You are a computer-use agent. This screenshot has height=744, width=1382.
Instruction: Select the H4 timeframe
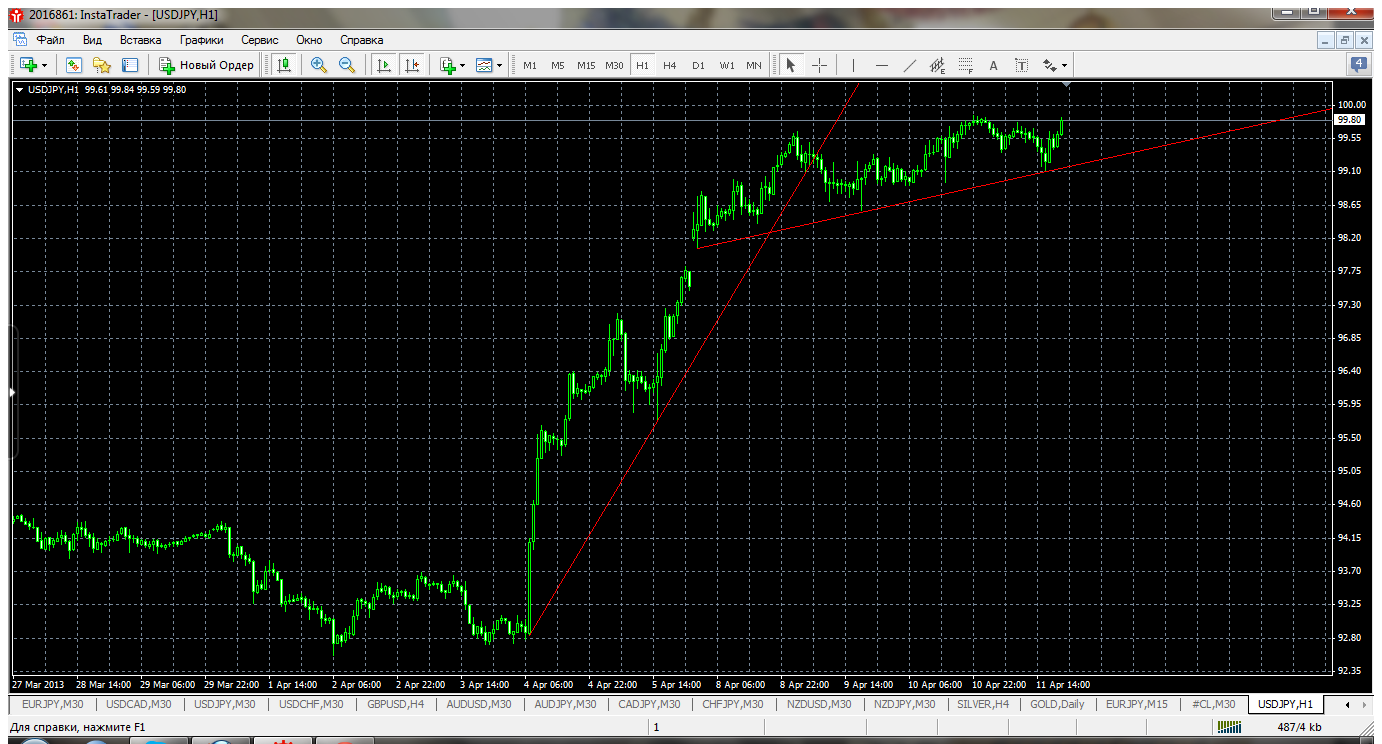[670, 65]
